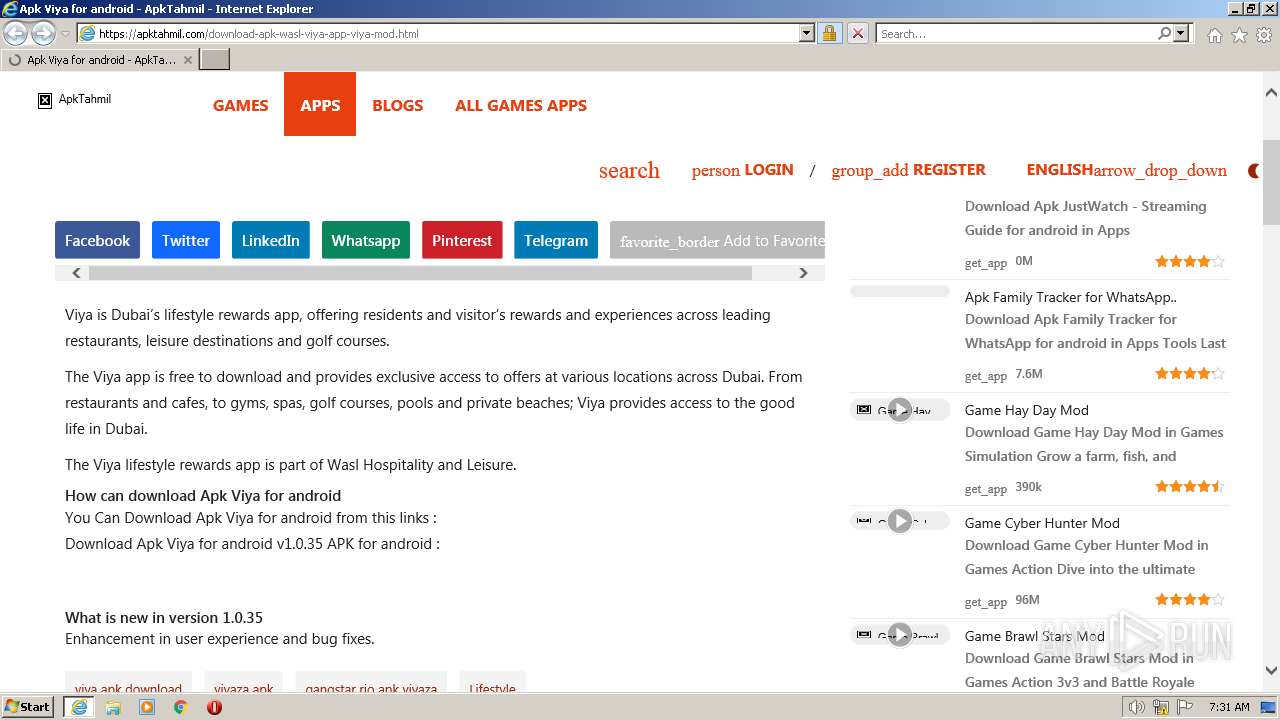Screen dimensions: 1280x720
Task: Open the Favorites star icon
Action: (1239, 35)
